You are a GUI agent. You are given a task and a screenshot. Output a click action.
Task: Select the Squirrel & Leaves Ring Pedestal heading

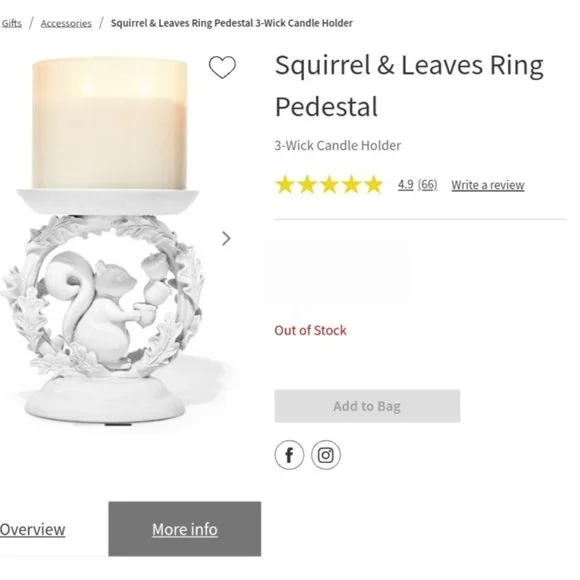[x=409, y=85]
